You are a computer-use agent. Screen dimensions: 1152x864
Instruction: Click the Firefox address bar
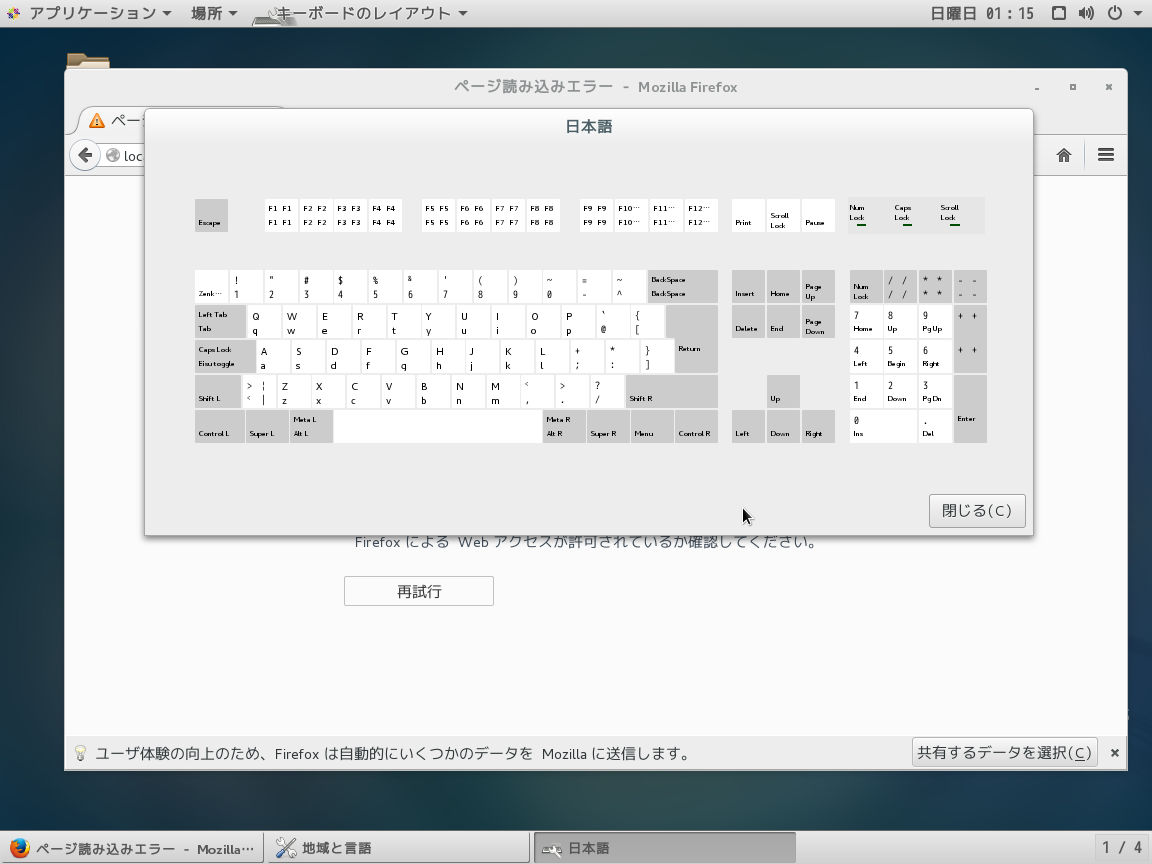[123, 155]
